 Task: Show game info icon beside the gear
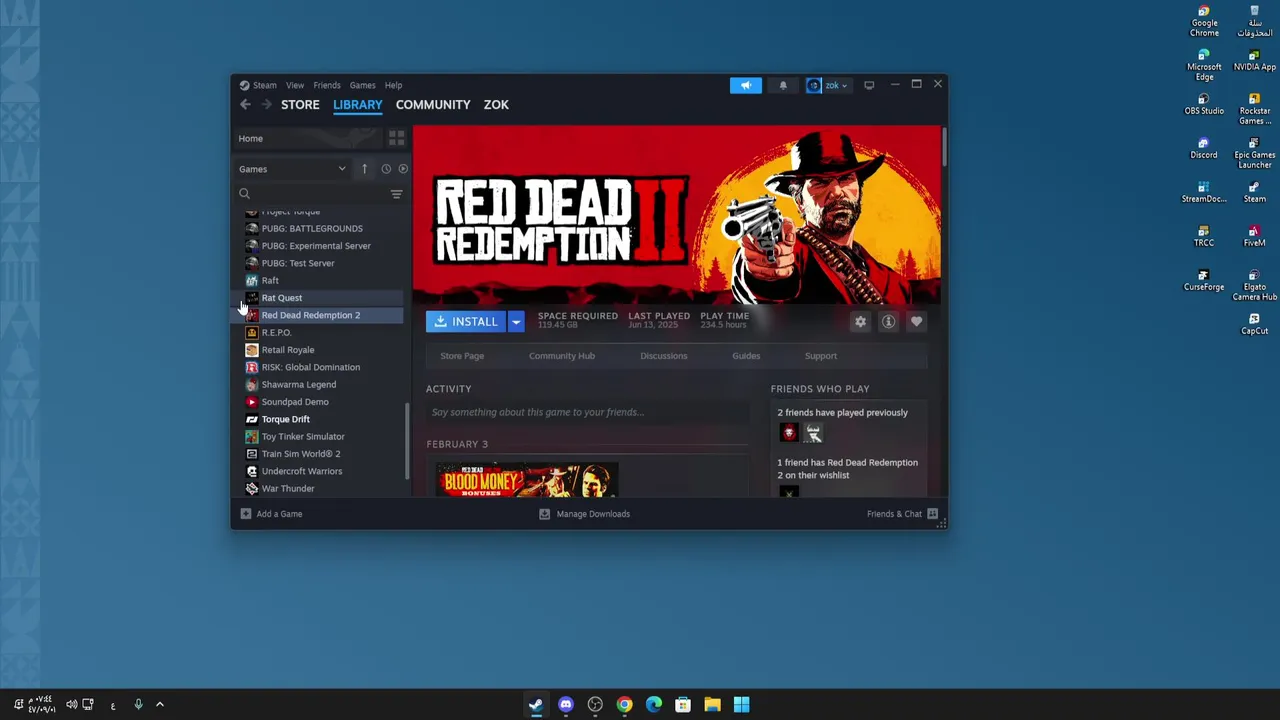pyautogui.click(x=888, y=322)
